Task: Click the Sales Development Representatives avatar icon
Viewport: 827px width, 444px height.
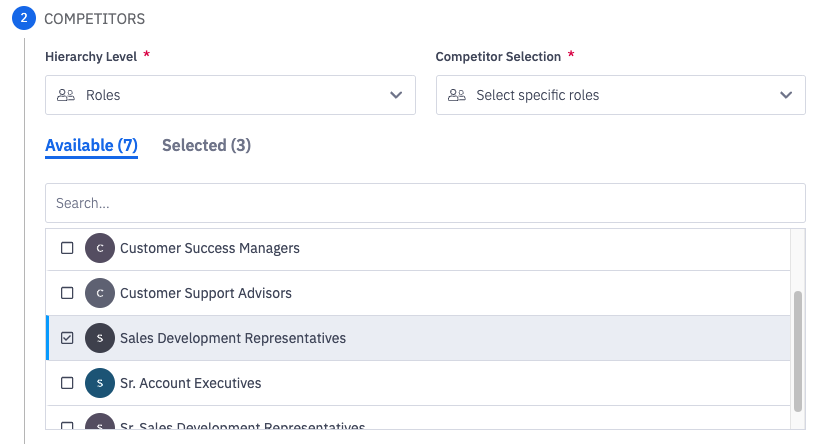Action: click(x=100, y=338)
